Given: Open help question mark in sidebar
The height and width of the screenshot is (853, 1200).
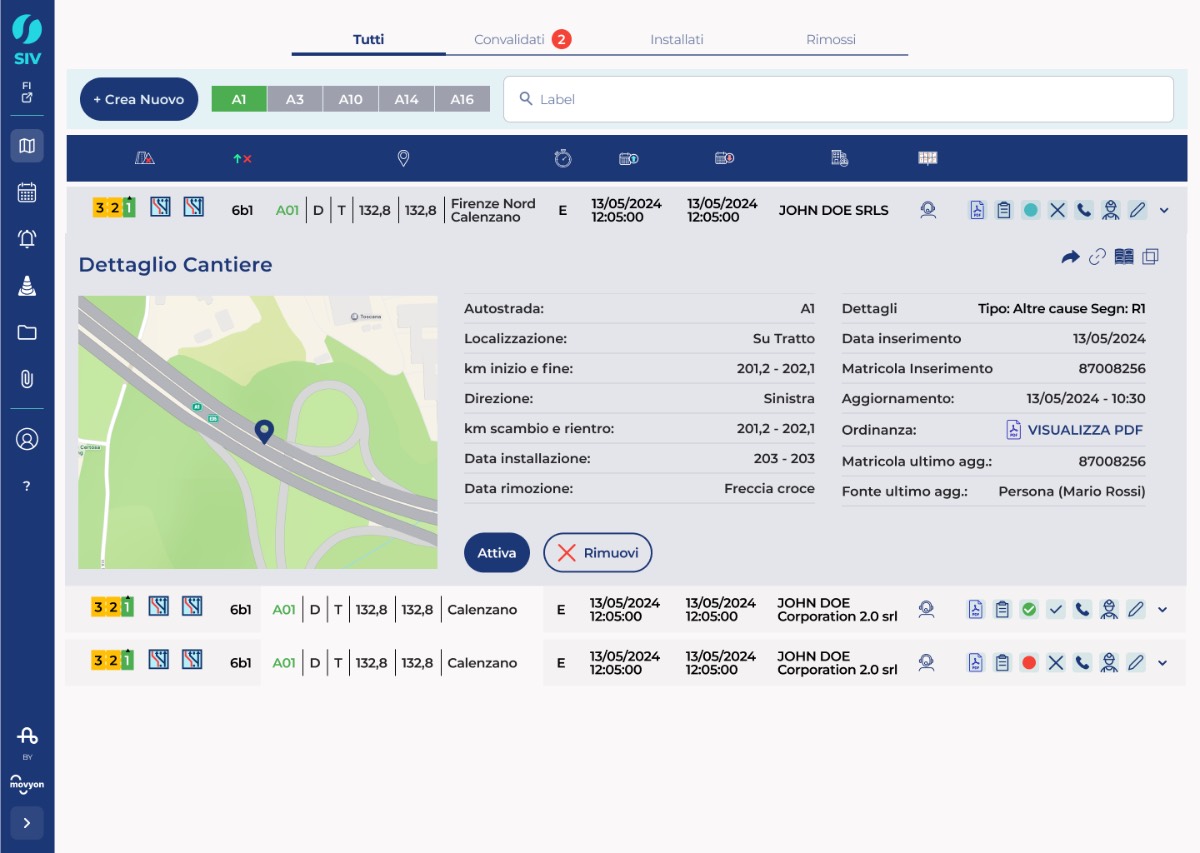Looking at the screenshot, I should point(27,486).
